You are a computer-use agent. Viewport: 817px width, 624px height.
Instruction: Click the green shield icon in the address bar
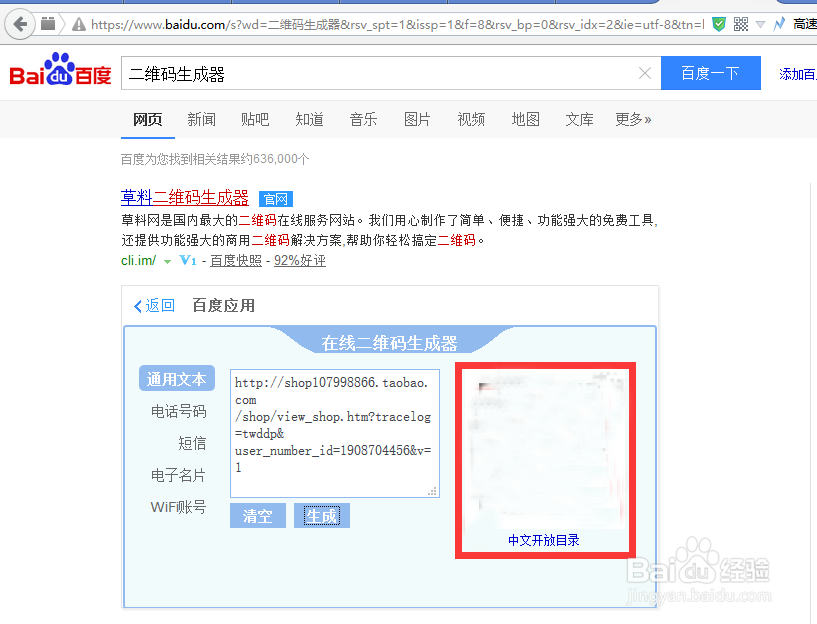pos(719,24)
